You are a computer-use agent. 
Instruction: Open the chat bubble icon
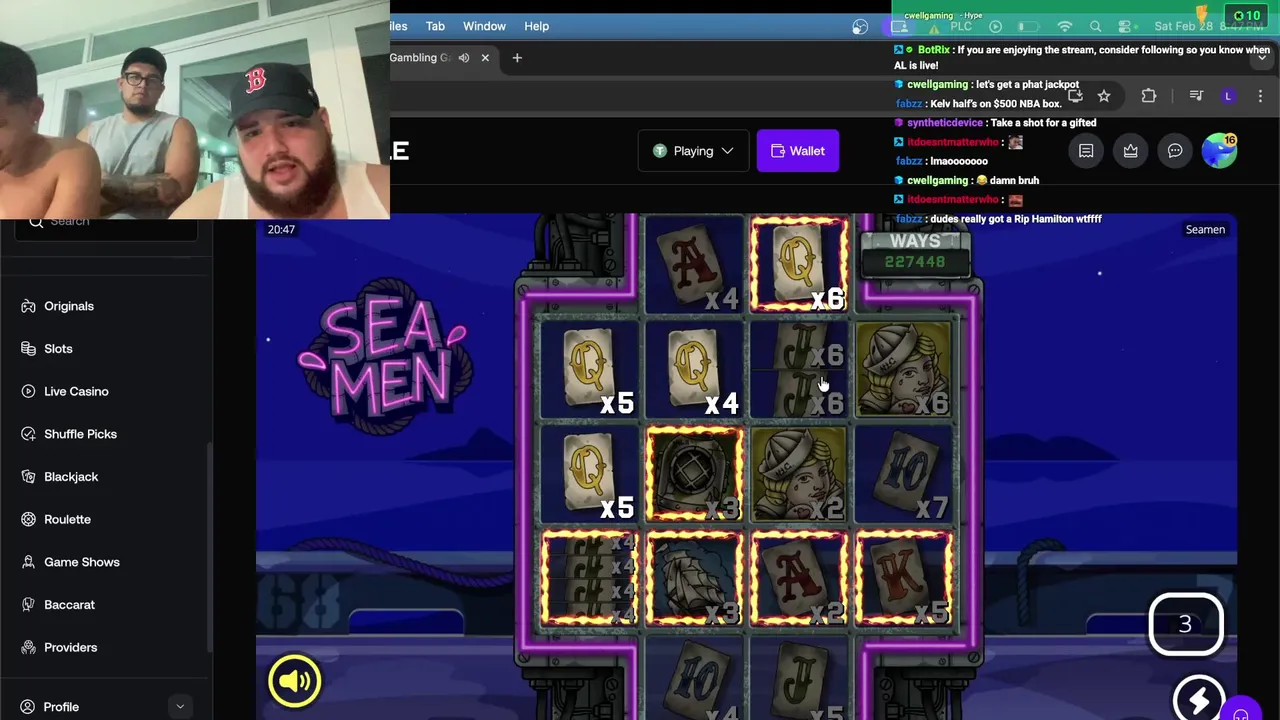click(1175, 151)
